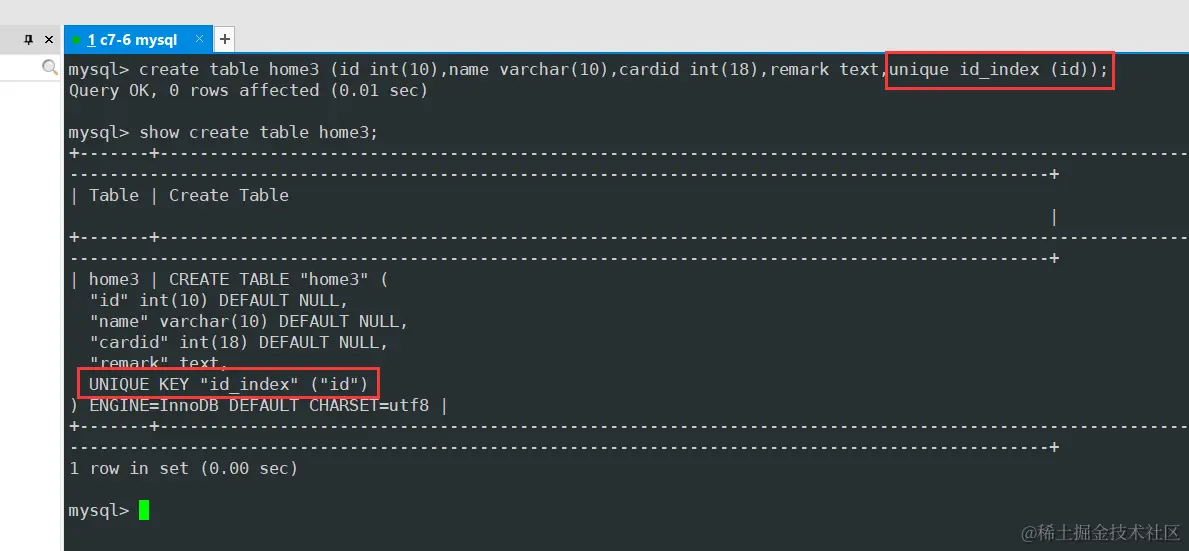Click the green connection status dot
This screenshot has width=1189, height=551.
coord(76,39)
